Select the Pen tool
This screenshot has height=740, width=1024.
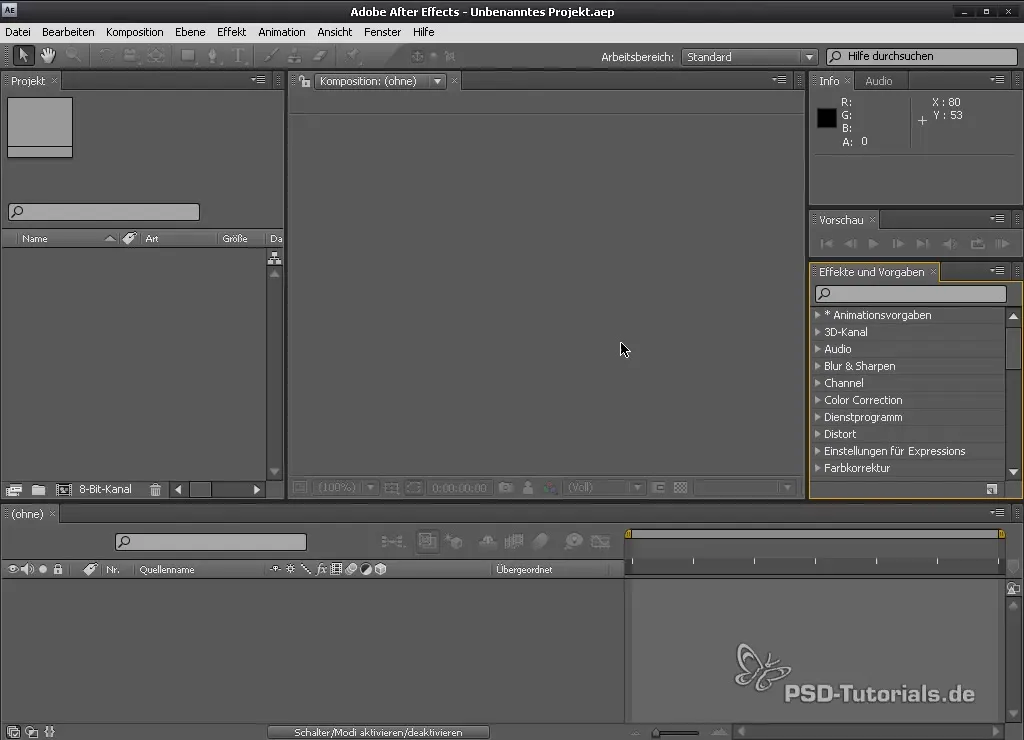[x=212, y=56]
